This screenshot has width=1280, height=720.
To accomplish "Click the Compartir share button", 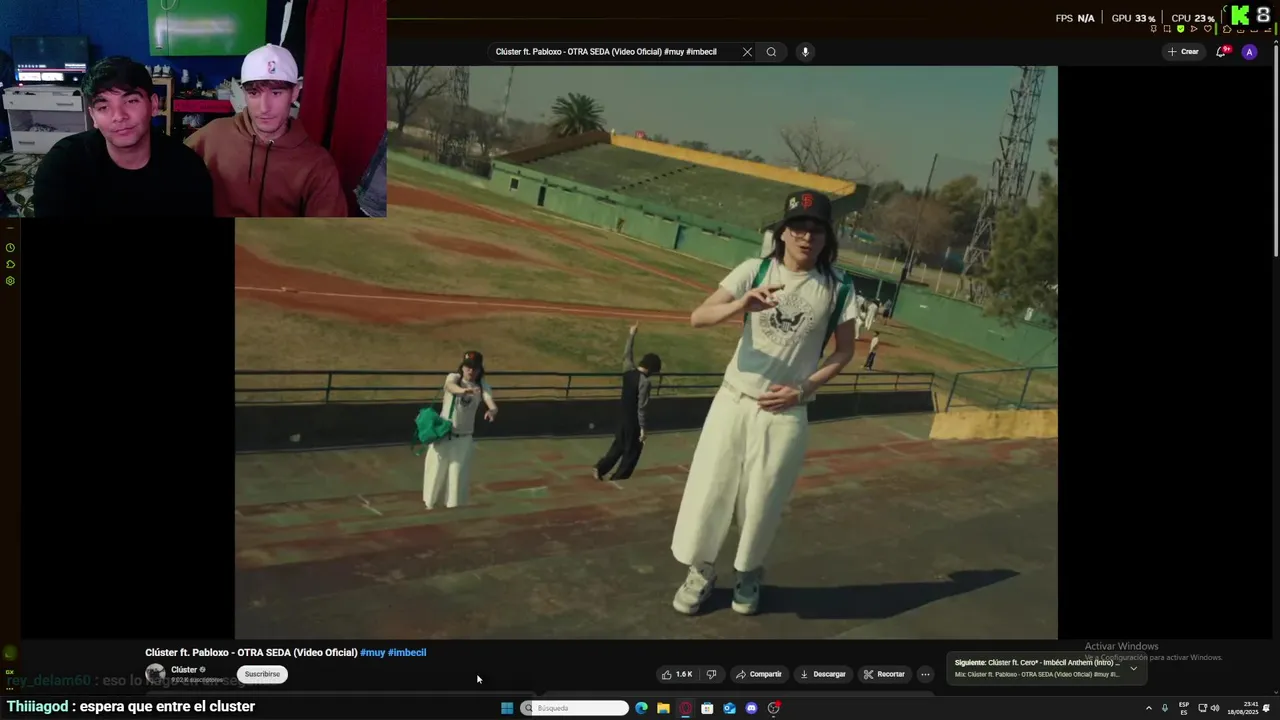I will pos(759,674).
